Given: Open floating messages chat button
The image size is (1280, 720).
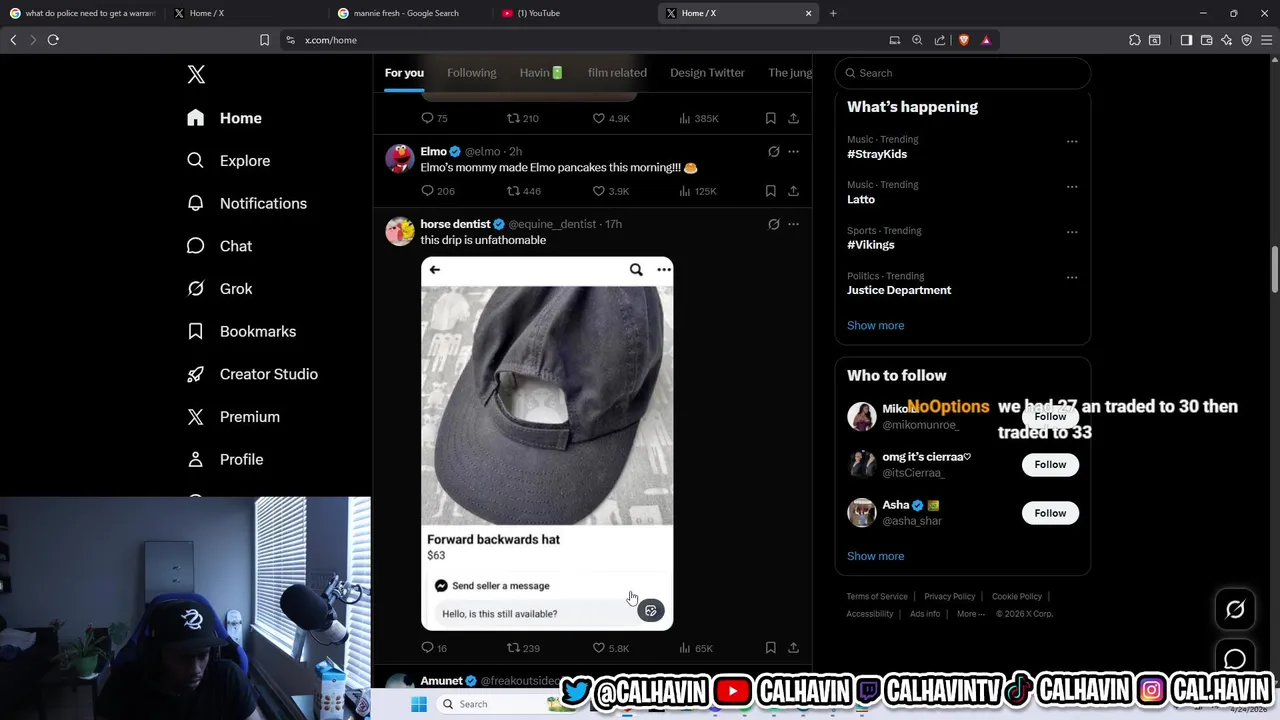Looking at the screenshot, I should click(1235, 659).
